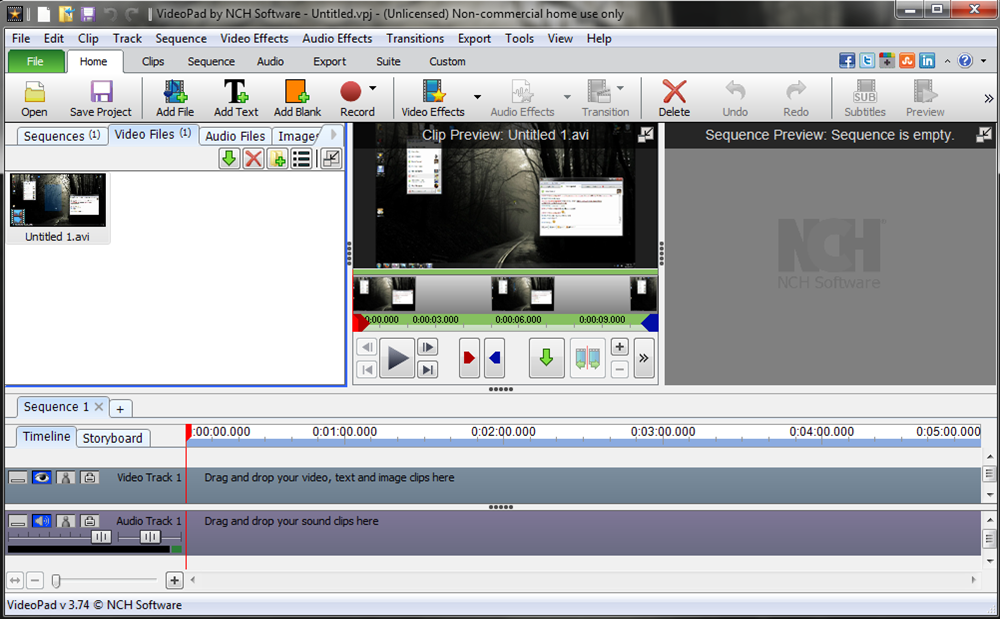The height and width of the screenshot is (619, 1000).
Task: Share via the Twitter icon
Action: pos(867,61)
